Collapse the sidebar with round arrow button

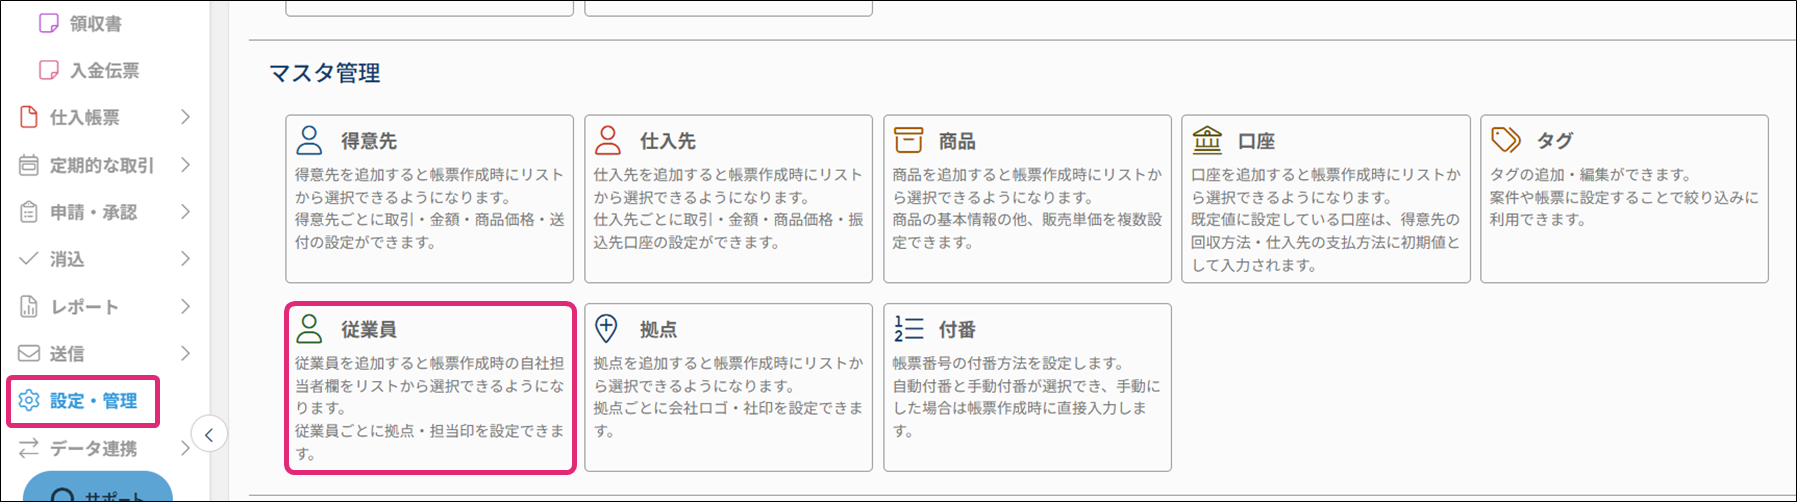pyautogui.click(x=209, y=434)
